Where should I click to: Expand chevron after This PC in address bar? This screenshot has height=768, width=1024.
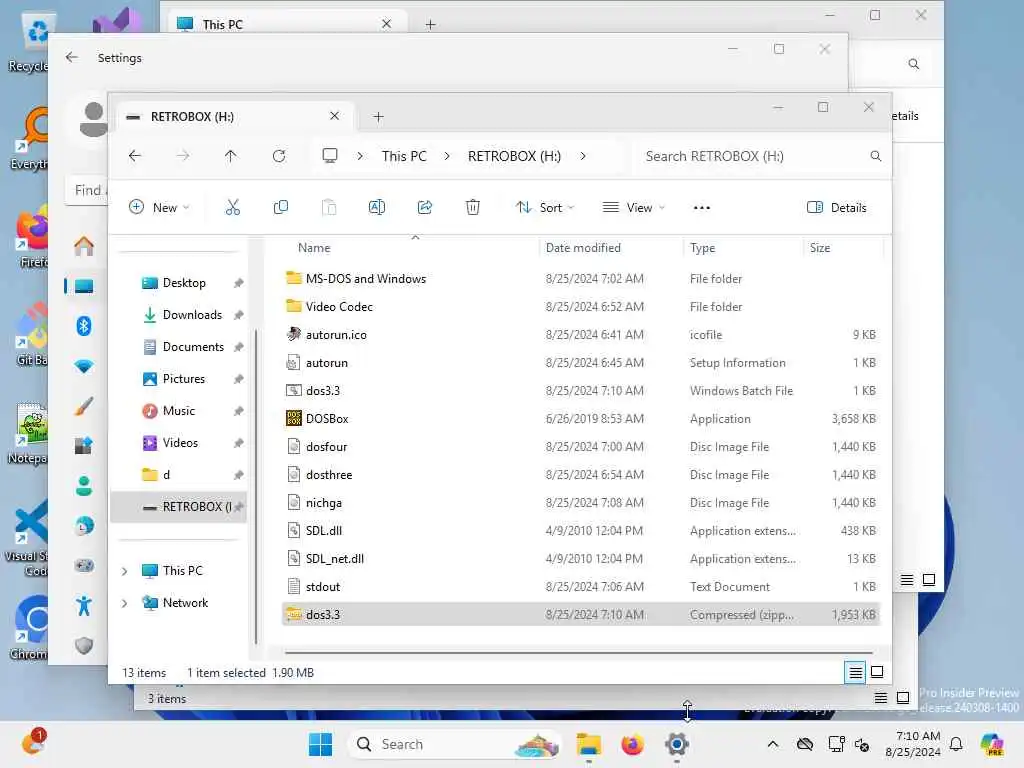point(447,156)
